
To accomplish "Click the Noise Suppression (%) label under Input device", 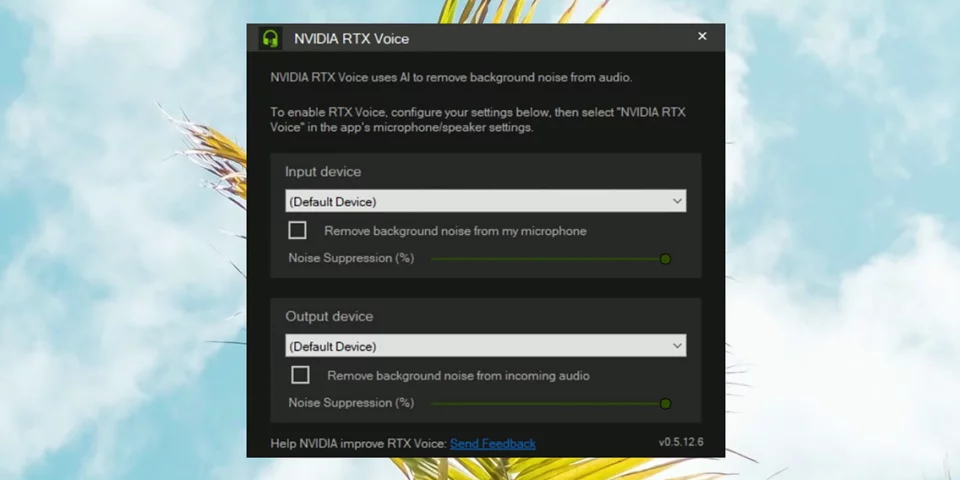I will (351, 258).
